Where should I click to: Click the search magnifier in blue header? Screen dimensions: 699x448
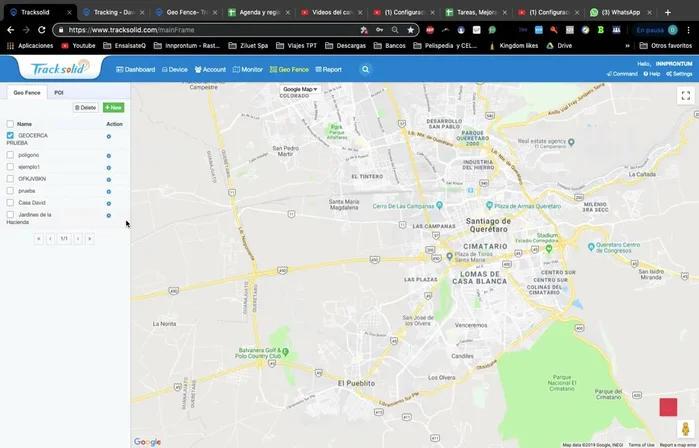(365, 70)
